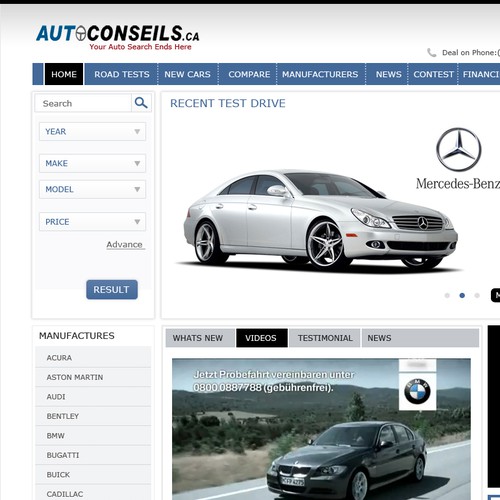
Task: Open the HOME navigation item
Action: click(x=64, y=74)
